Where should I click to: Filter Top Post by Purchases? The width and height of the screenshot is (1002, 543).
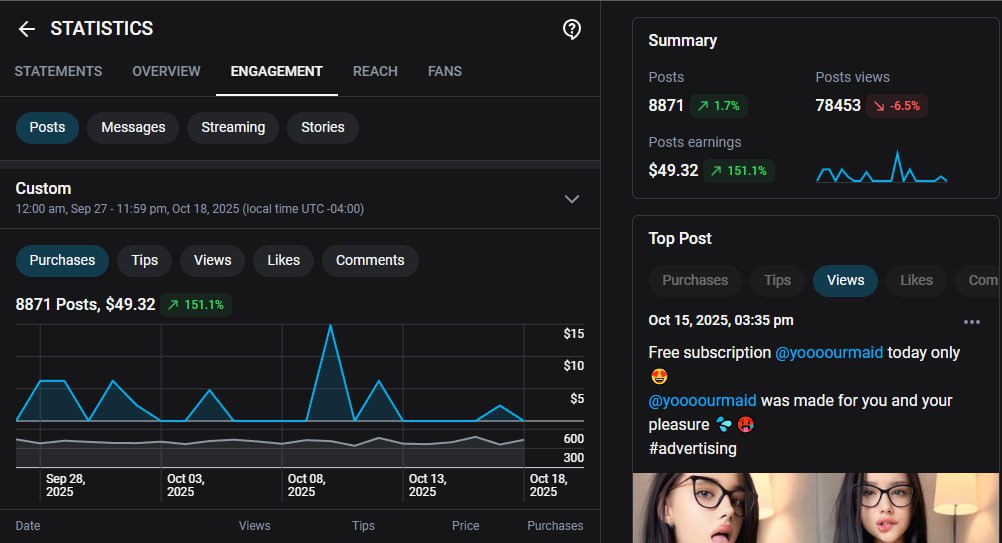pos(694,281)
